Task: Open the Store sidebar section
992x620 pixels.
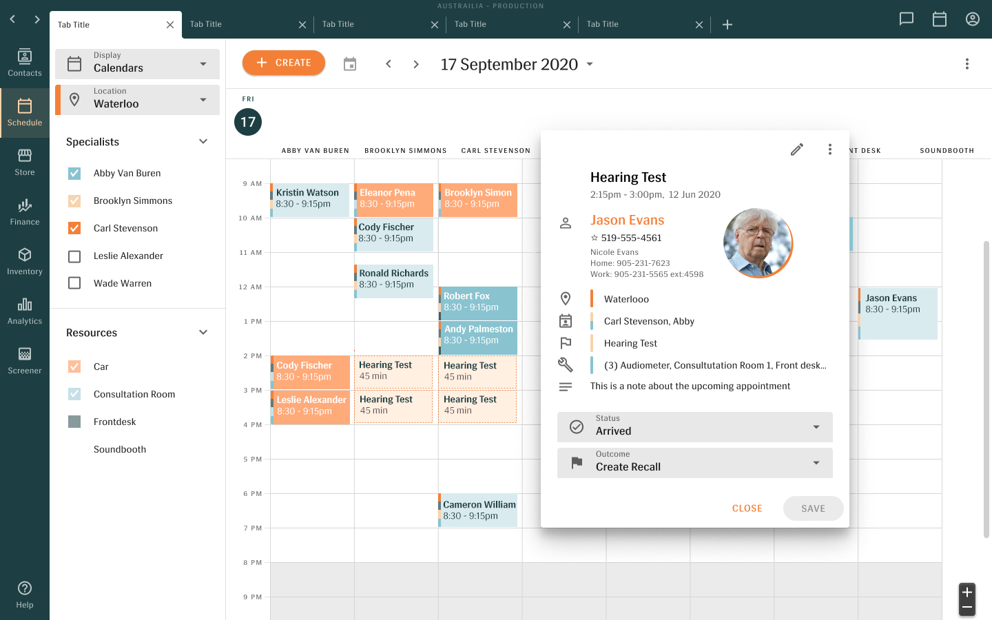Action: click(x=24, y=162)
